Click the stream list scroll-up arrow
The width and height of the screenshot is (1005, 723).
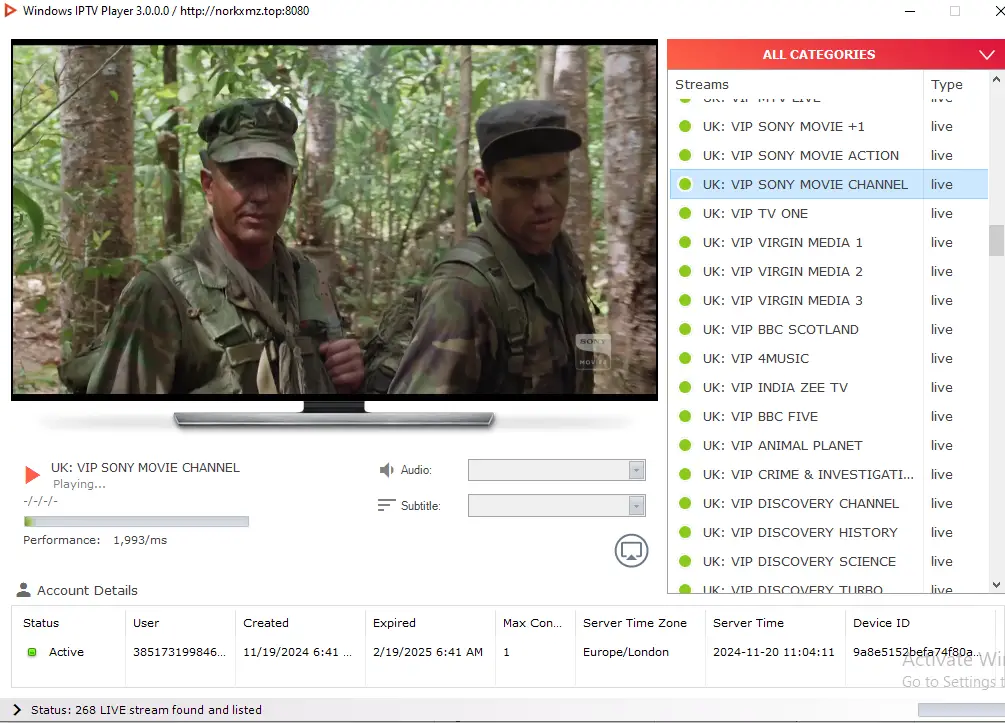click(x=996, y=79)
